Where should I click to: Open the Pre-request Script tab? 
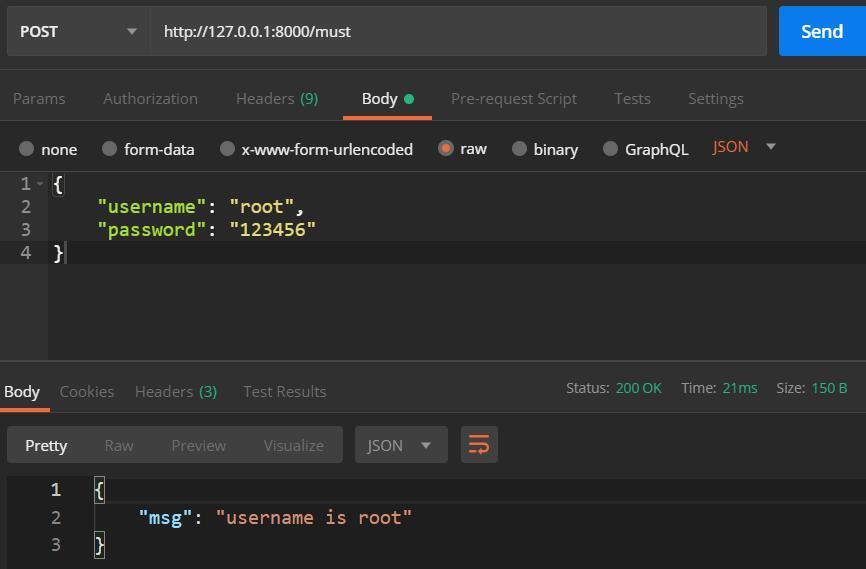pyautogui.click(x=514, y=99)
